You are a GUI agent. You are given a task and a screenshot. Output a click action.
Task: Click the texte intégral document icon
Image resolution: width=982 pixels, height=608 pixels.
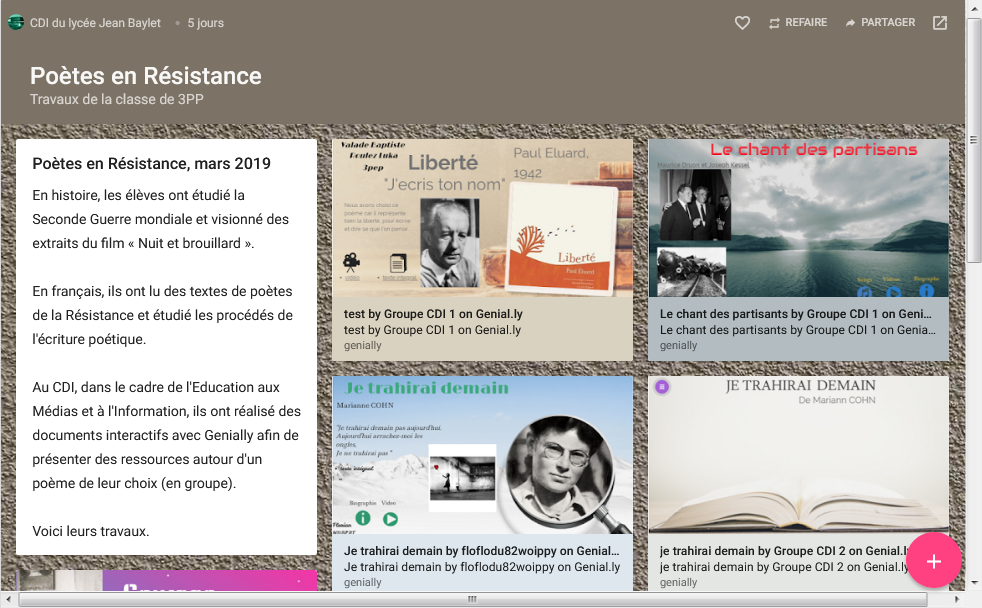398,263
